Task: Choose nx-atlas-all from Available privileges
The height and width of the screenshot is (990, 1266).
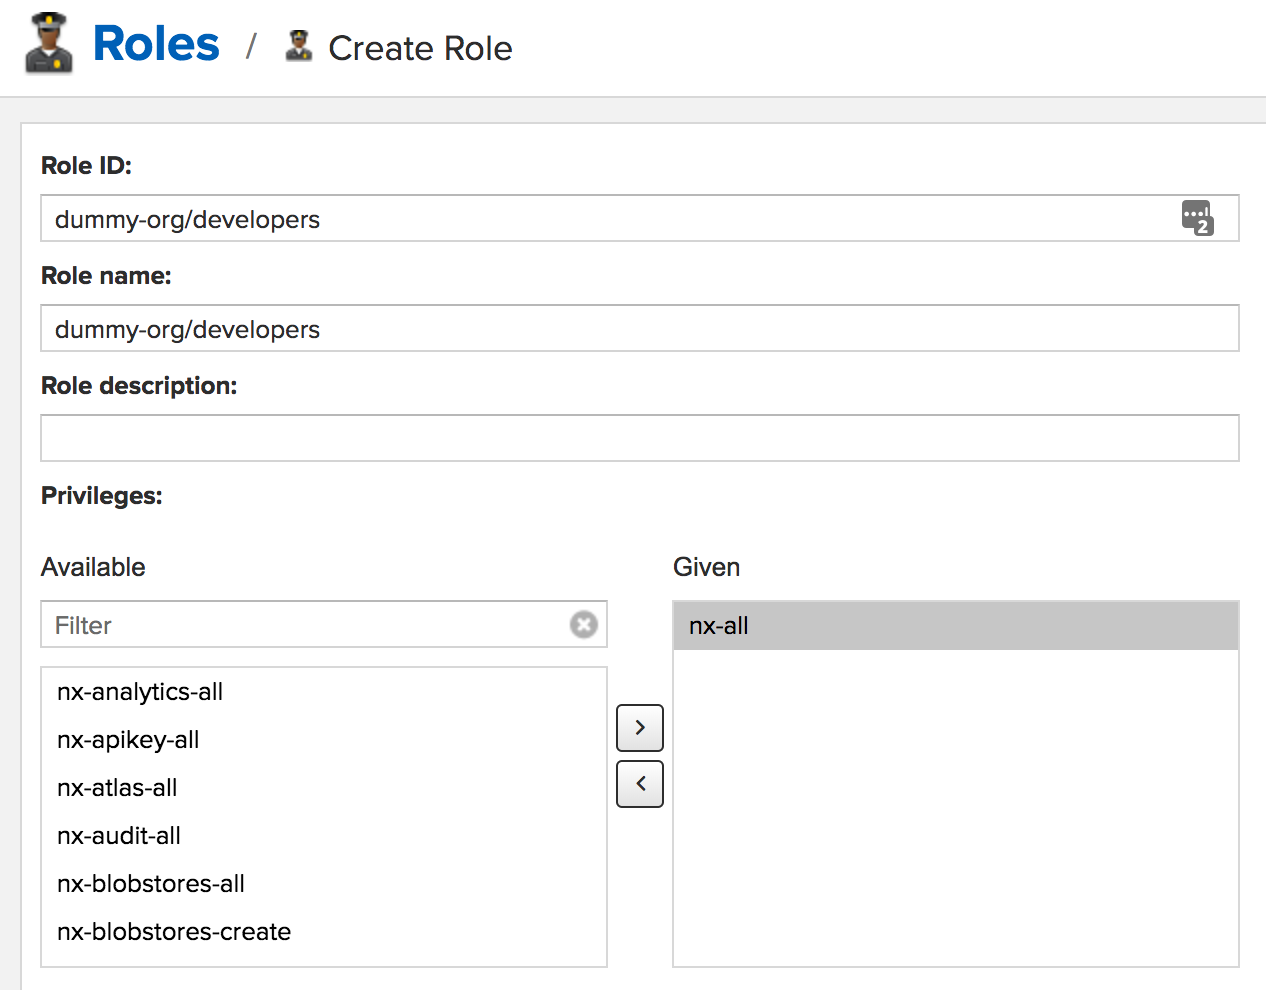Action: point(117,788)
